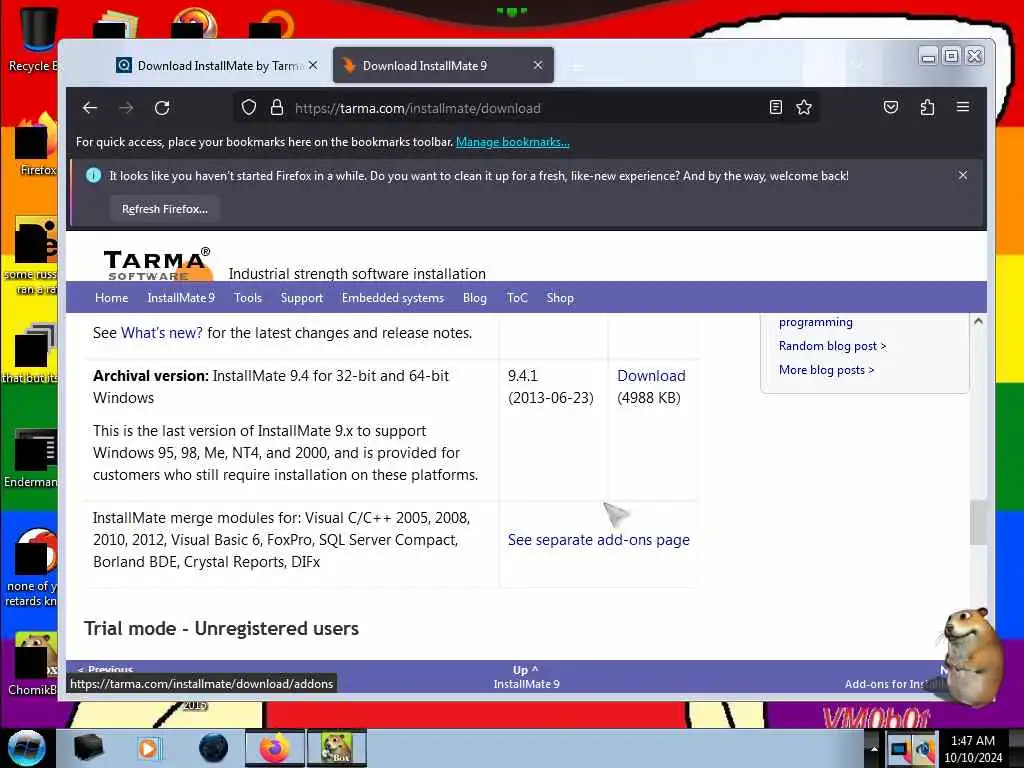Click the Refresh Firefox button
This screenshot has width=1024, height=768.
coord(165,209)
